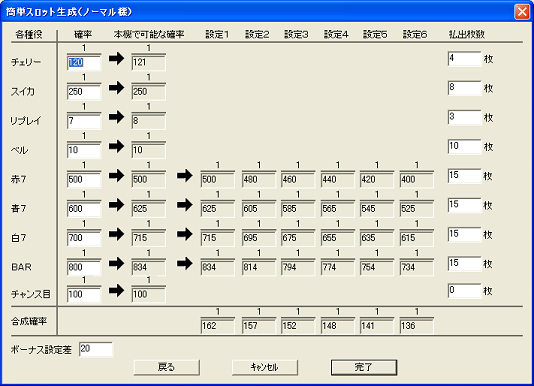Click the 本機で可能な確率 column header

point(149,34)
